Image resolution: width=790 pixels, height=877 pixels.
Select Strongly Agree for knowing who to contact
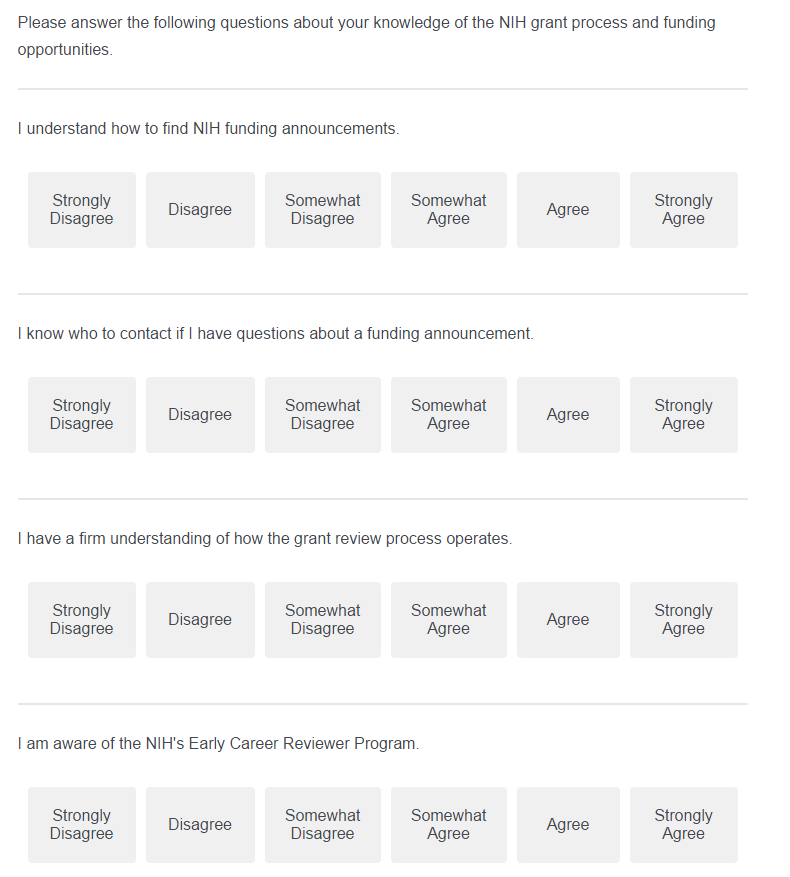click(683, 415)
